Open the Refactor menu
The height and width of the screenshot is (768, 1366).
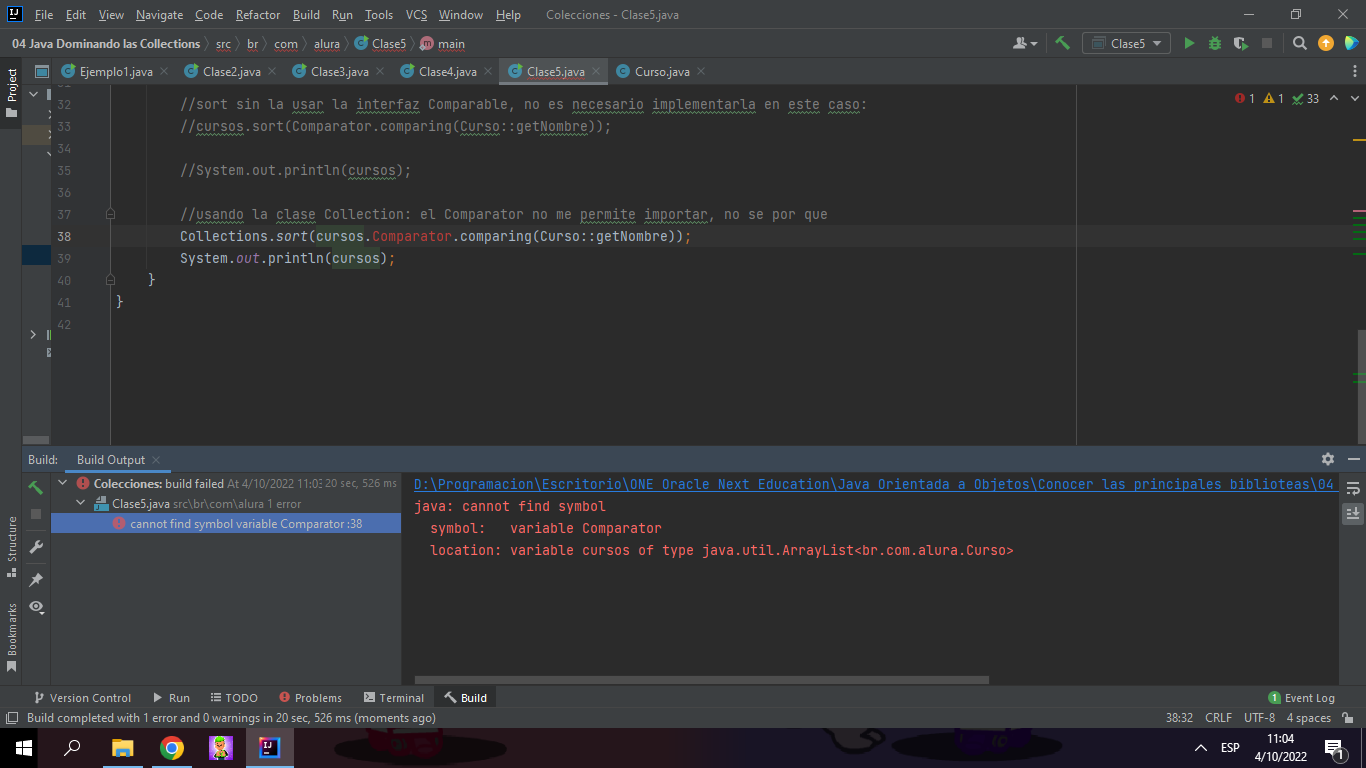[x=258, y=15]
